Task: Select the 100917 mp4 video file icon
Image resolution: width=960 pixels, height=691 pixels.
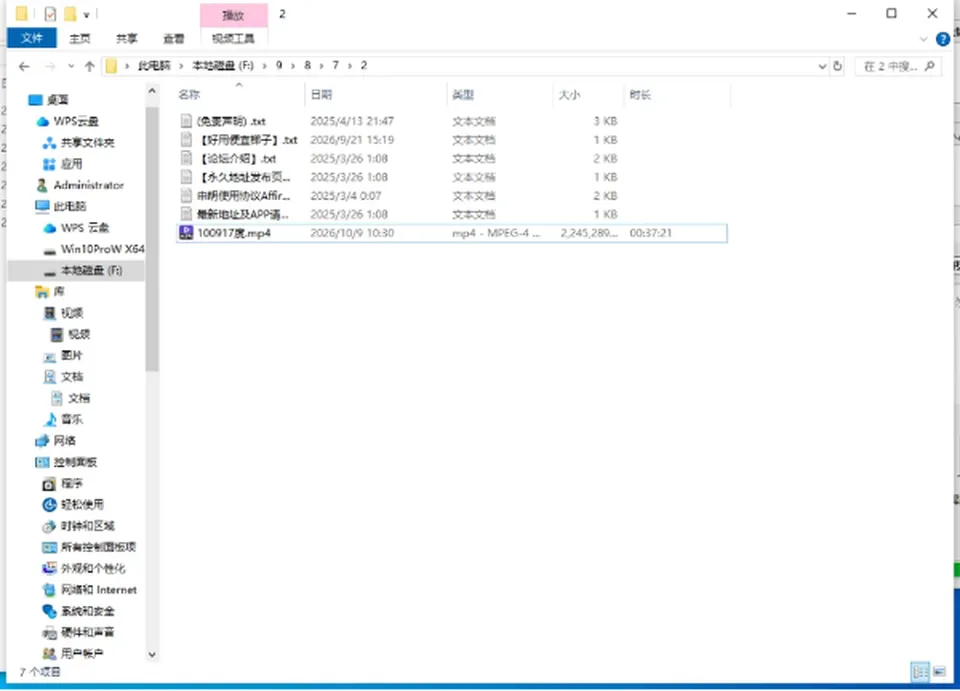Action: [x=186, y=233]
